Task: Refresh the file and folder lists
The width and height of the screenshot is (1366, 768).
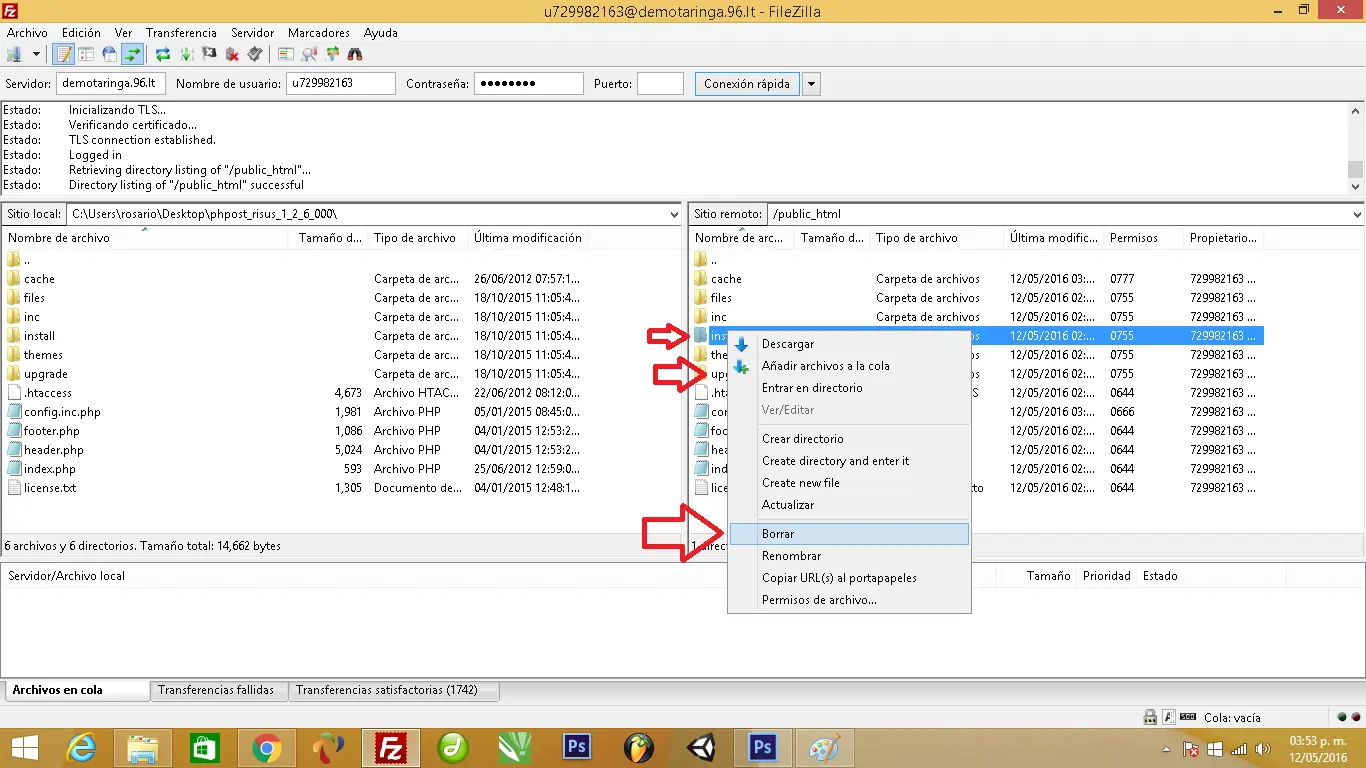Action: click(x=162, y=54)
